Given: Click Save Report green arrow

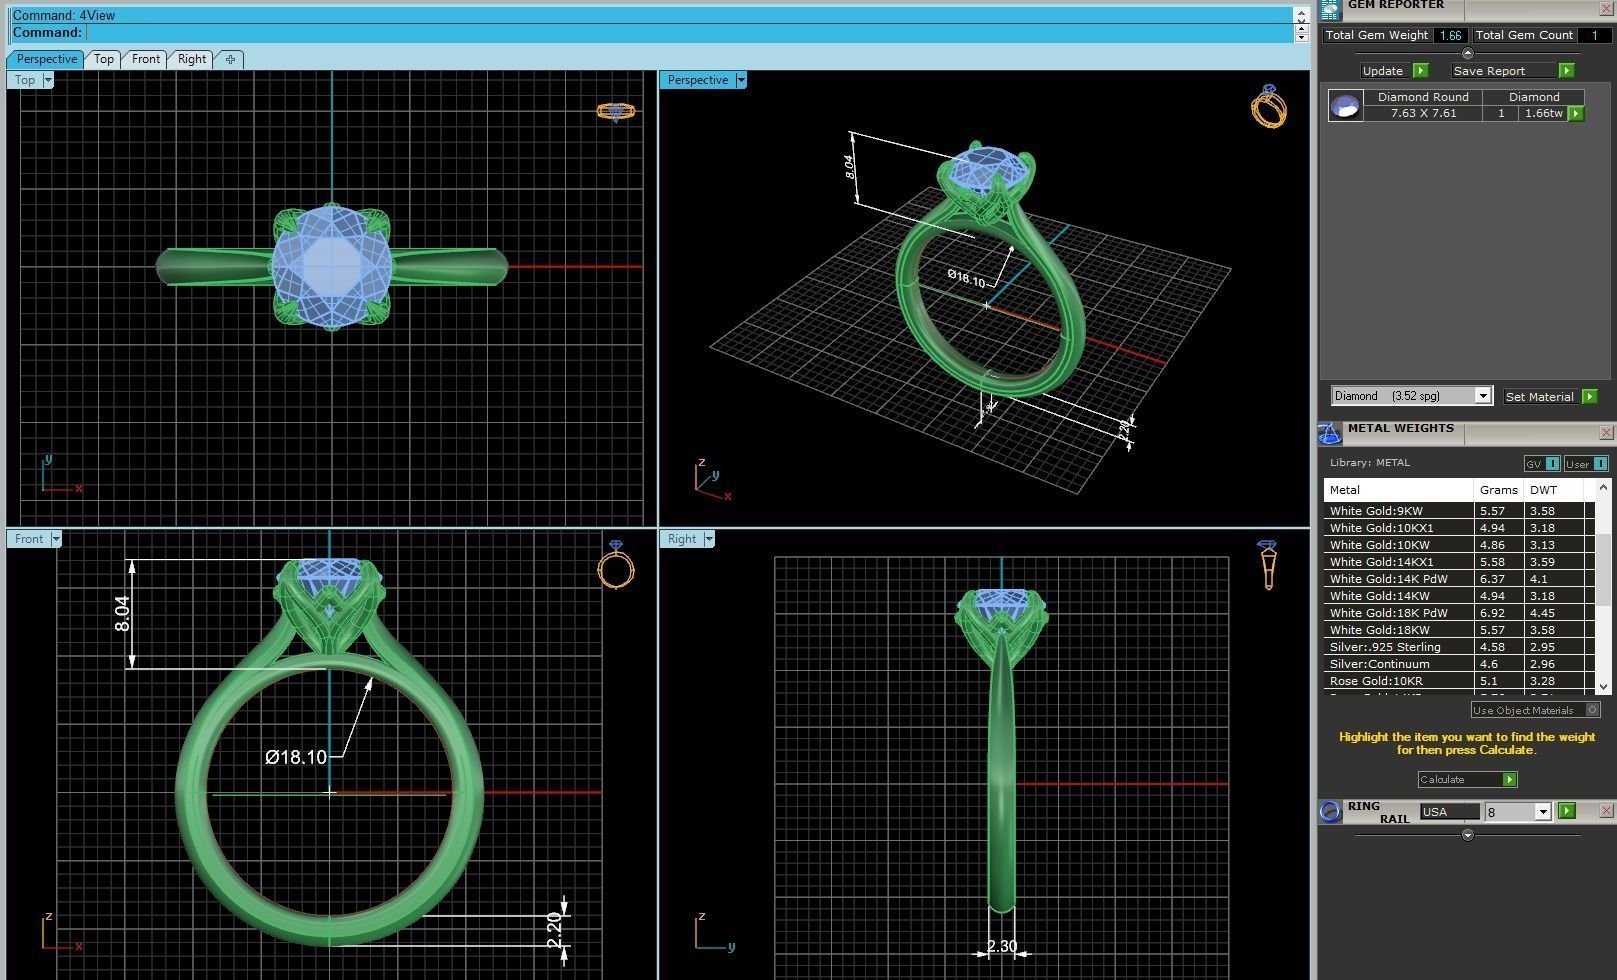Looking at the screenshot, I should 1566,71.
